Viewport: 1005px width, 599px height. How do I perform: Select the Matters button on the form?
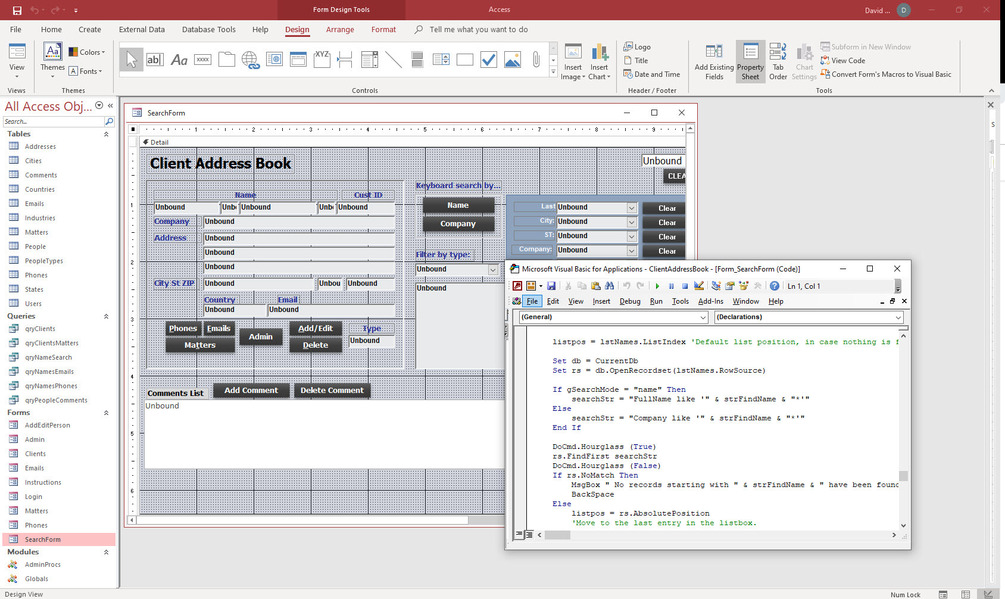199,345
